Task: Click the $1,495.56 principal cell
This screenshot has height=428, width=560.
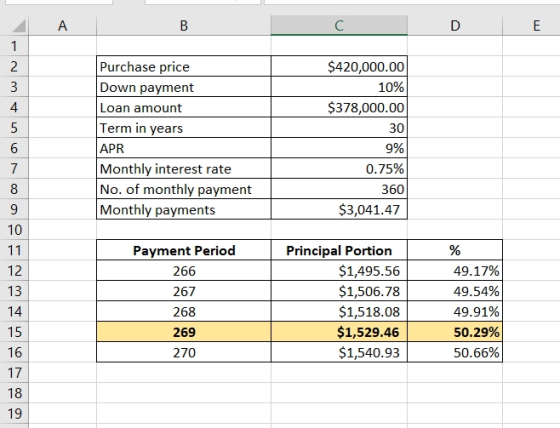Action: (339, 270)
